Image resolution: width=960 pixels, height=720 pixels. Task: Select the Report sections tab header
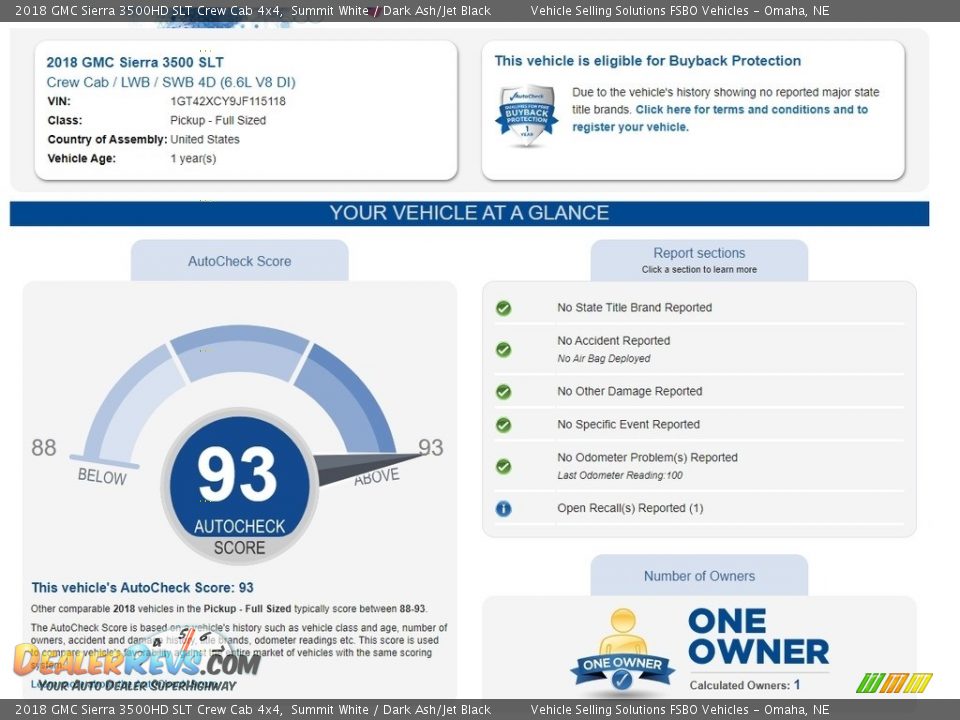699,260
